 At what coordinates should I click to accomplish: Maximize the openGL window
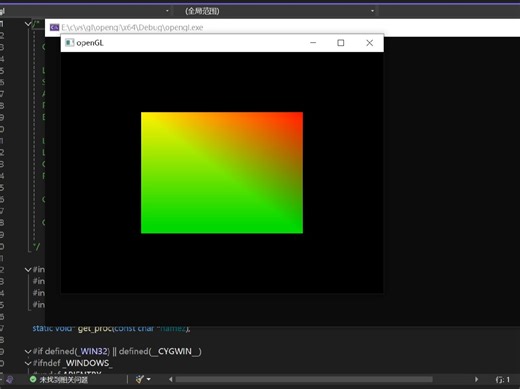coord(341,43)
